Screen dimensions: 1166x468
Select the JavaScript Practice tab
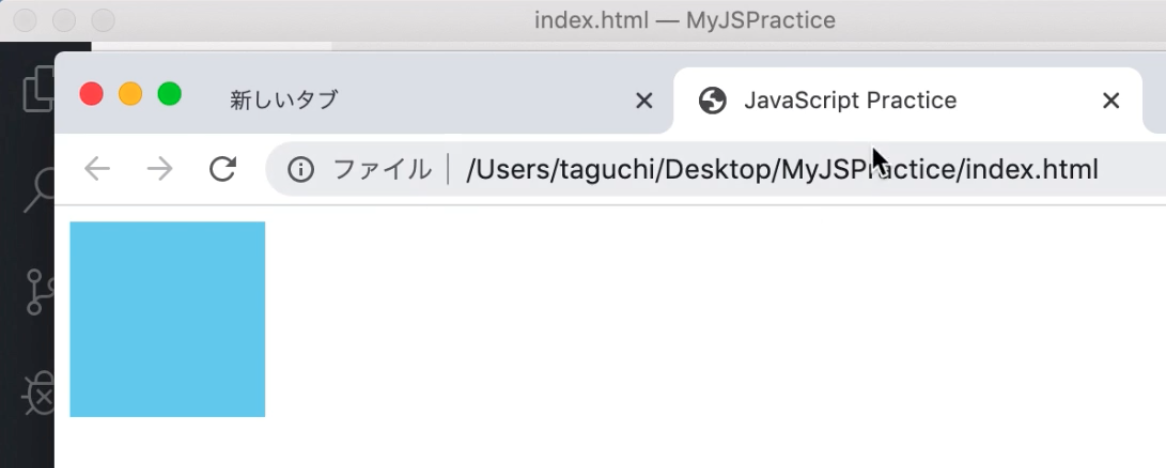tap(850, 100)
